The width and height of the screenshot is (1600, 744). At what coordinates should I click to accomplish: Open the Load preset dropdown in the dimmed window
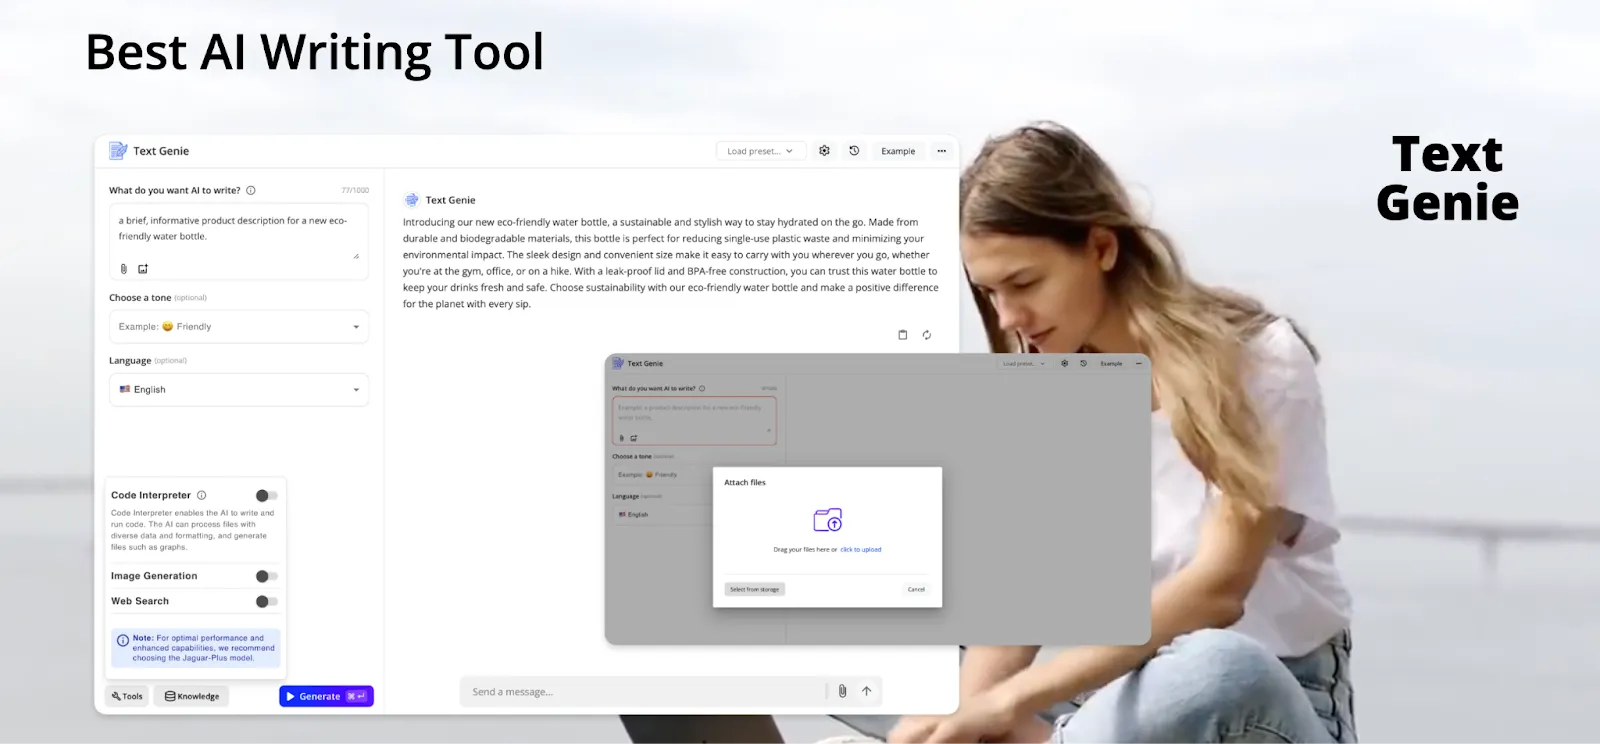[1023, 363]
